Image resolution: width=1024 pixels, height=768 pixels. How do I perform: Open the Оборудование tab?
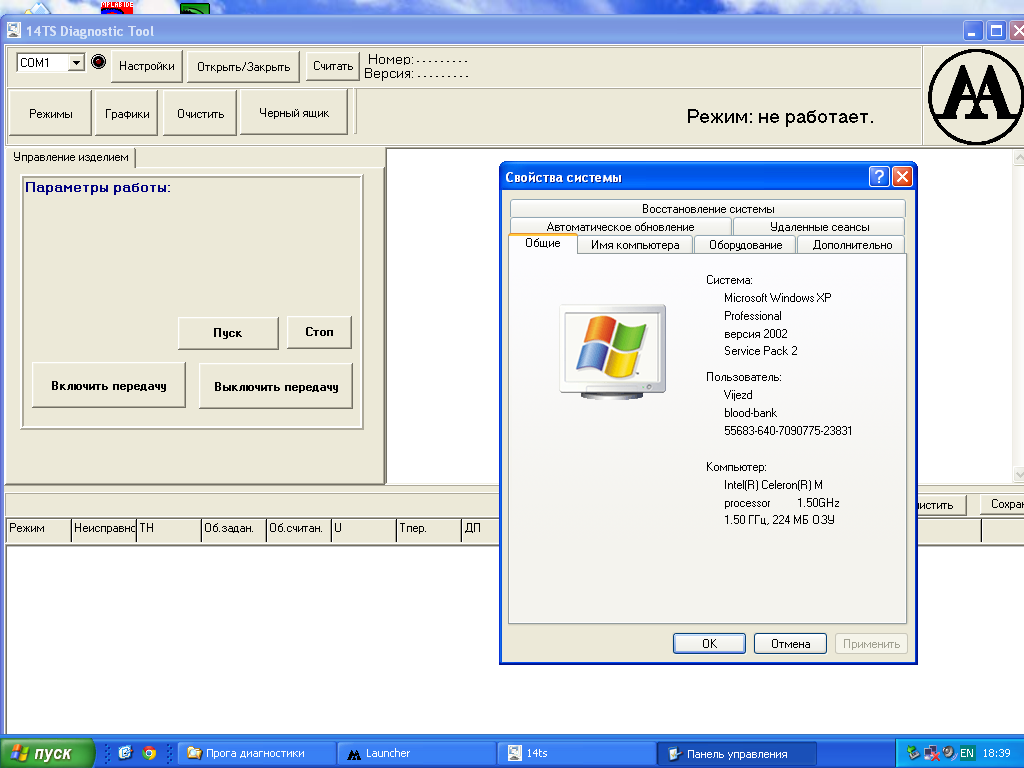[745, 245]
